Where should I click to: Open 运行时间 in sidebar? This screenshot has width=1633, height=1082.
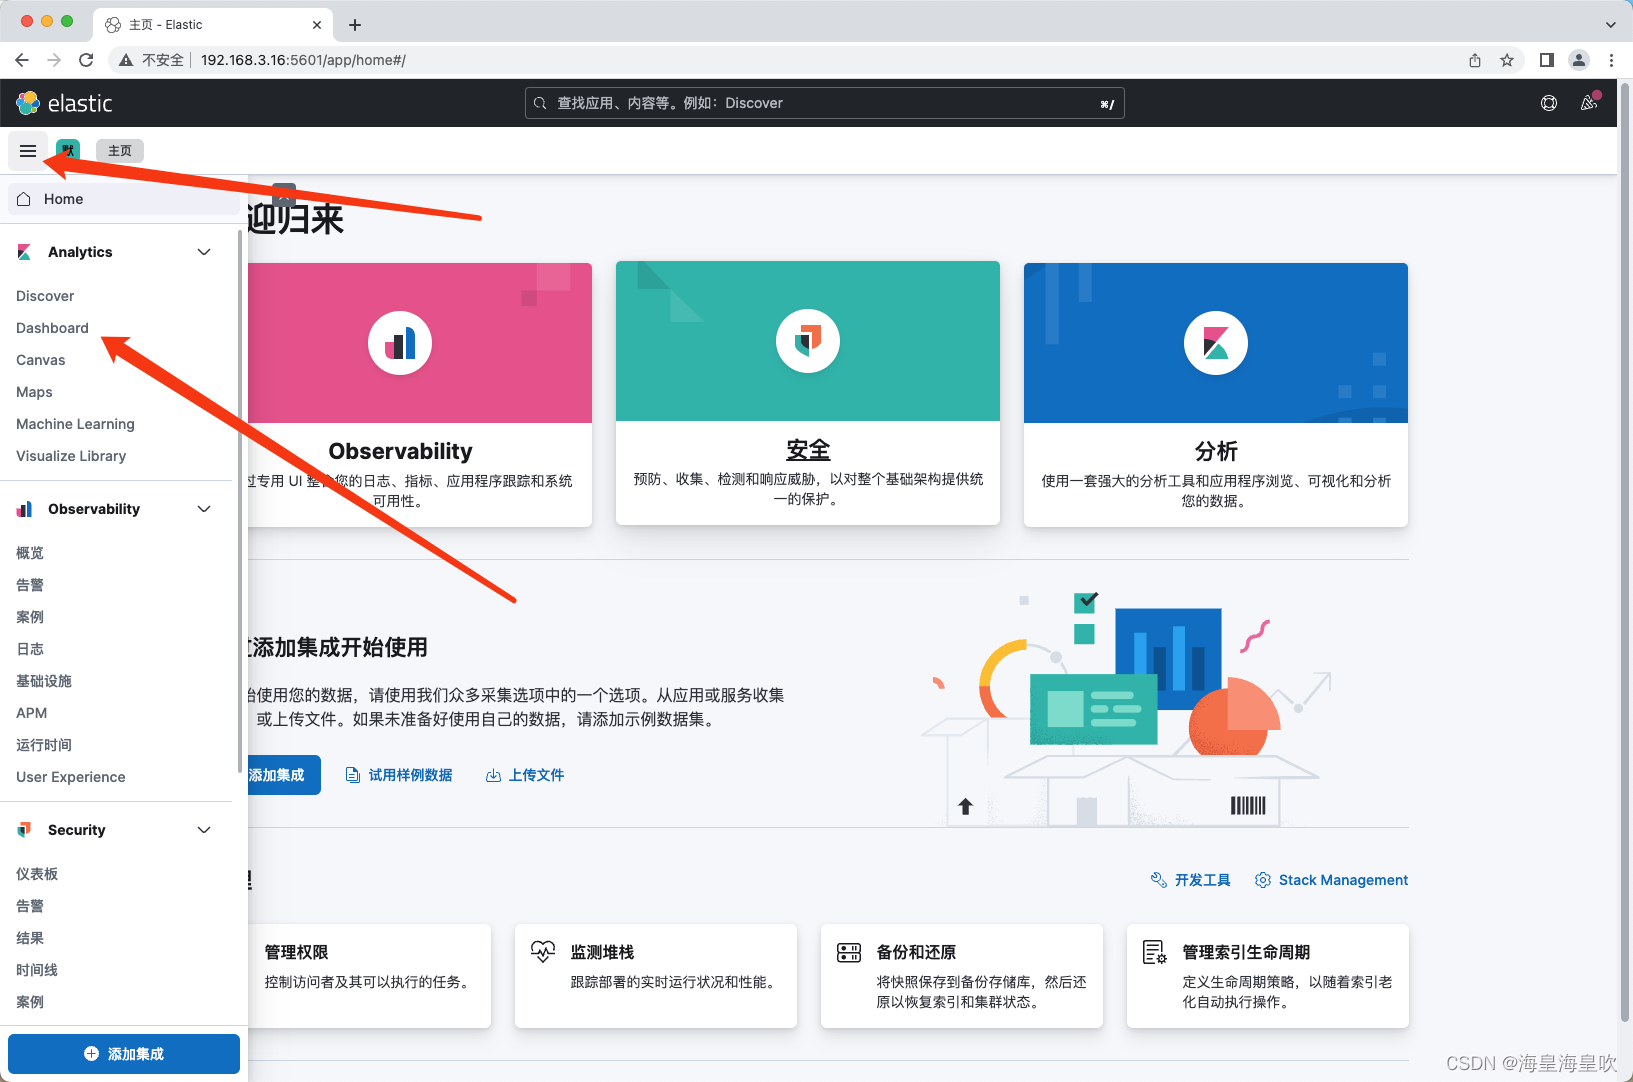click(44, 745)
